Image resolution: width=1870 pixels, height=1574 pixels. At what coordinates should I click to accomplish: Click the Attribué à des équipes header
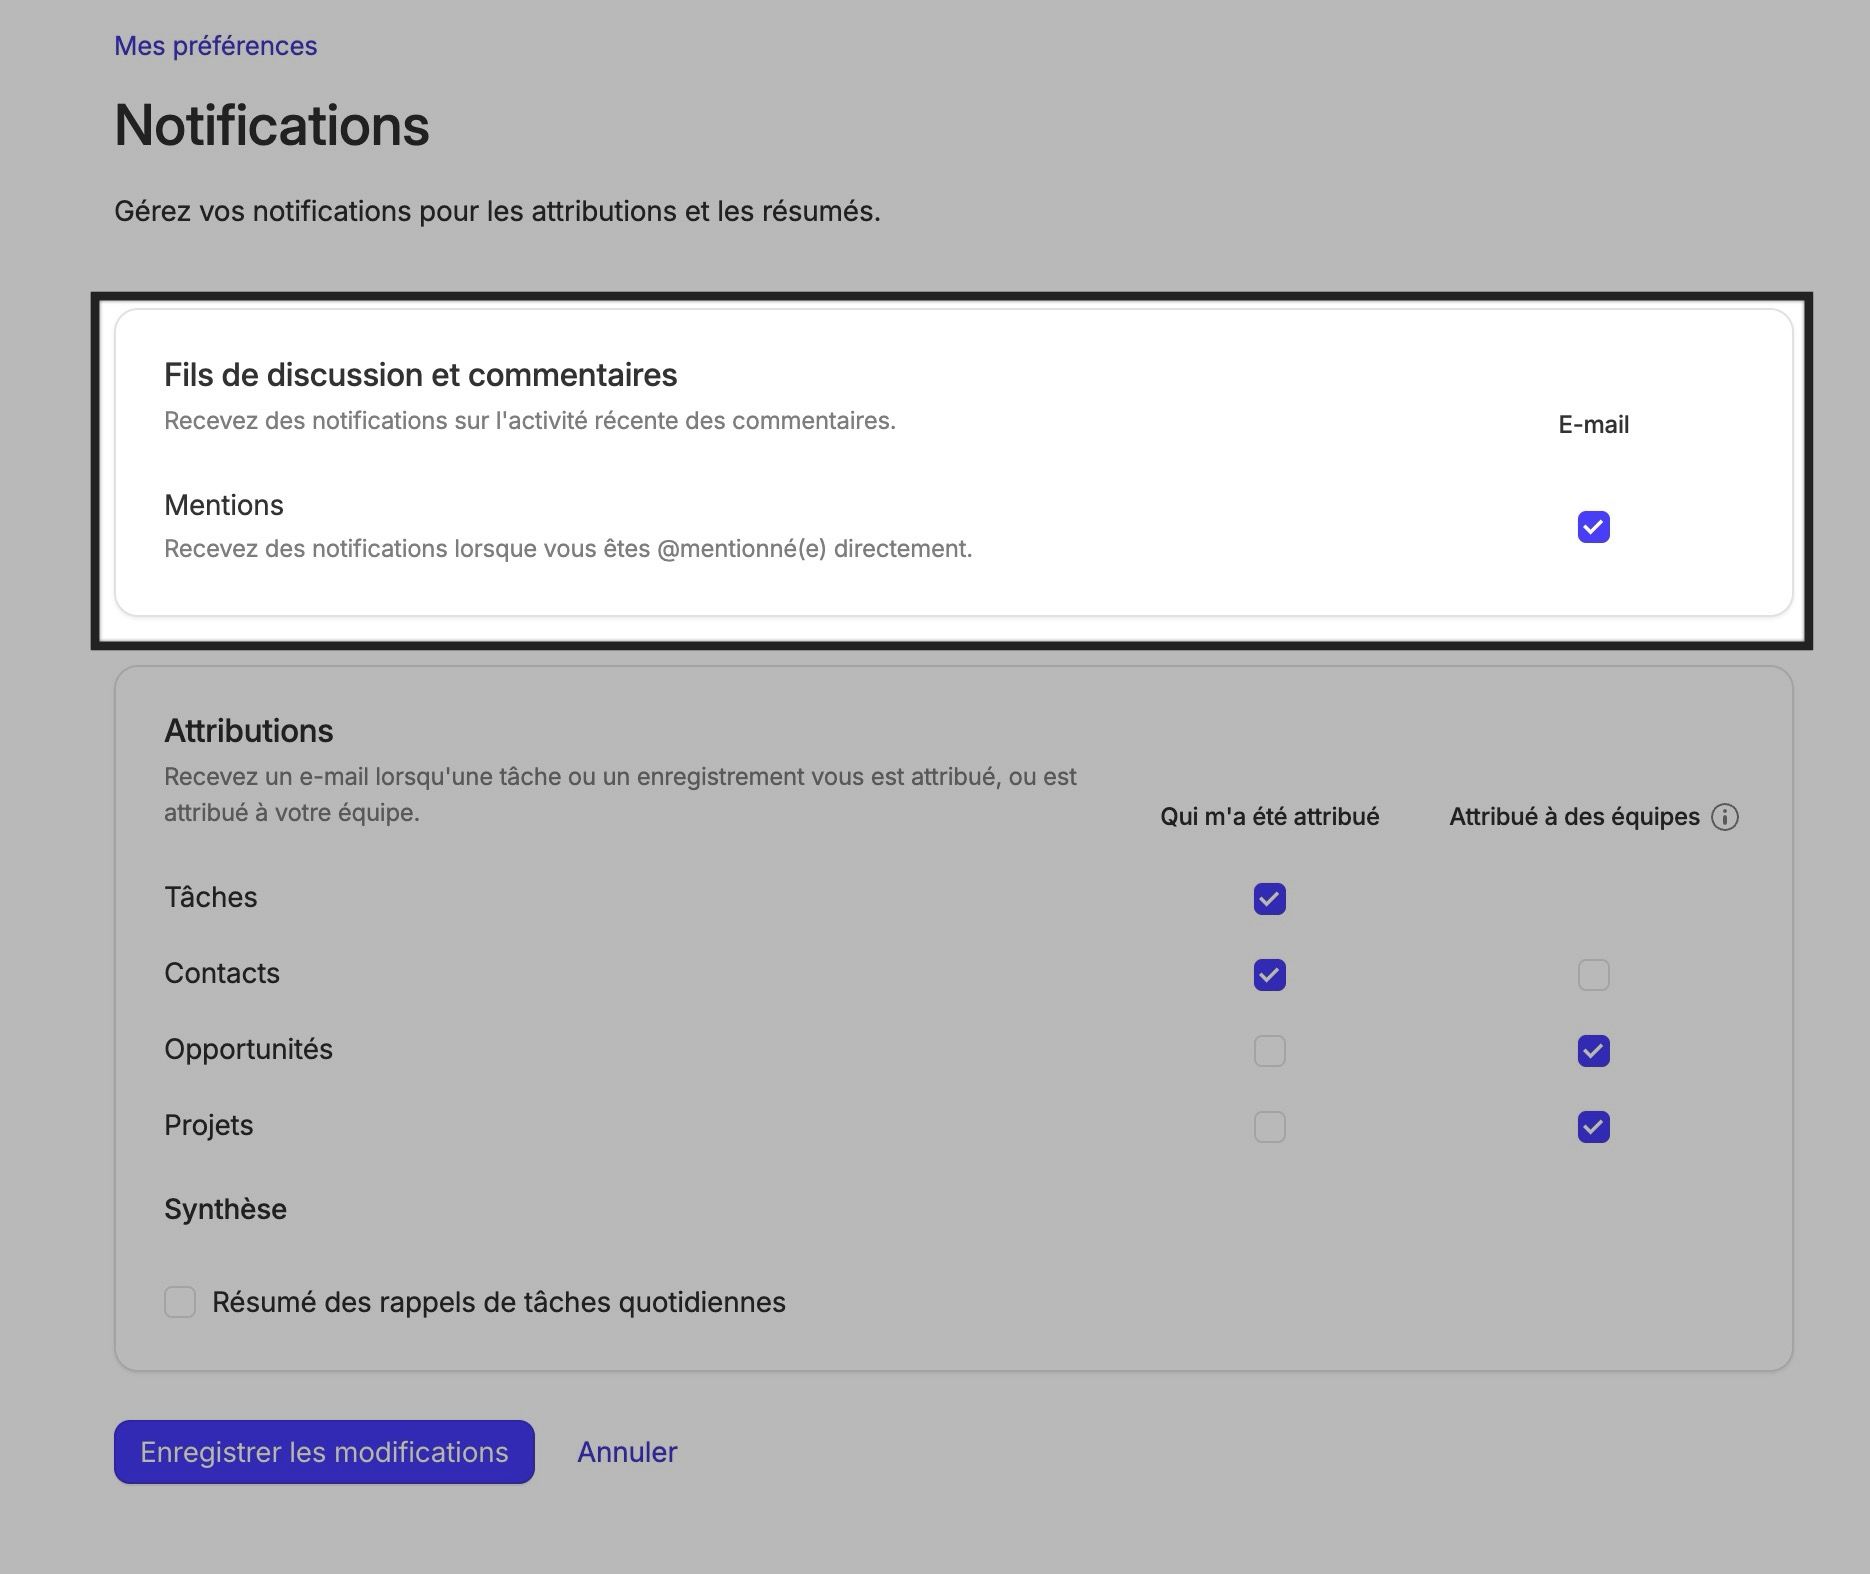(x=1574, y=817)
